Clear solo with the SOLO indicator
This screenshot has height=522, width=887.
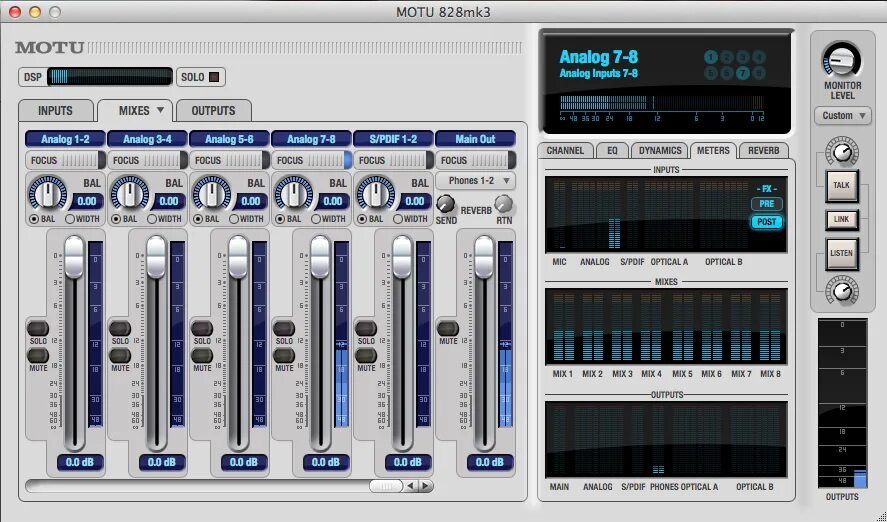click(x=214, y=77)
